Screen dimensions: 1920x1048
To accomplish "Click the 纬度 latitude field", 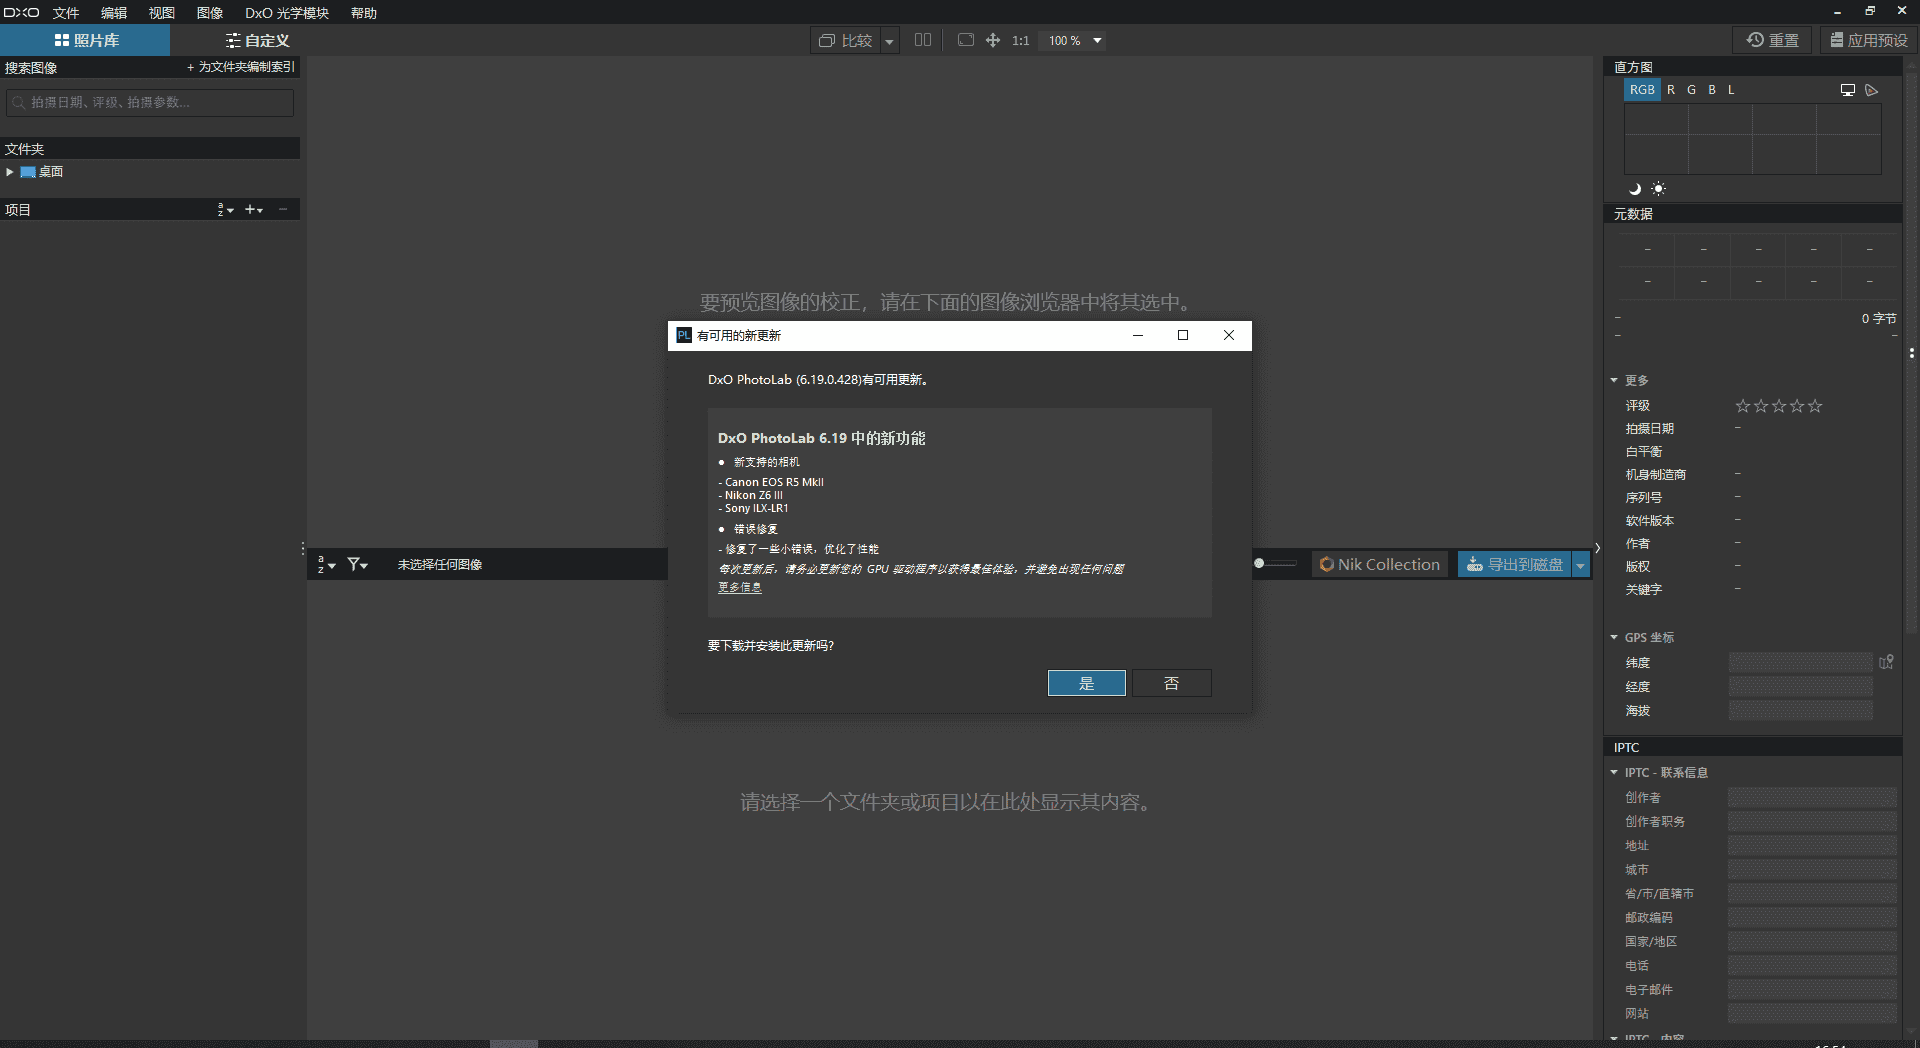I will click(x=1800, y=663).
